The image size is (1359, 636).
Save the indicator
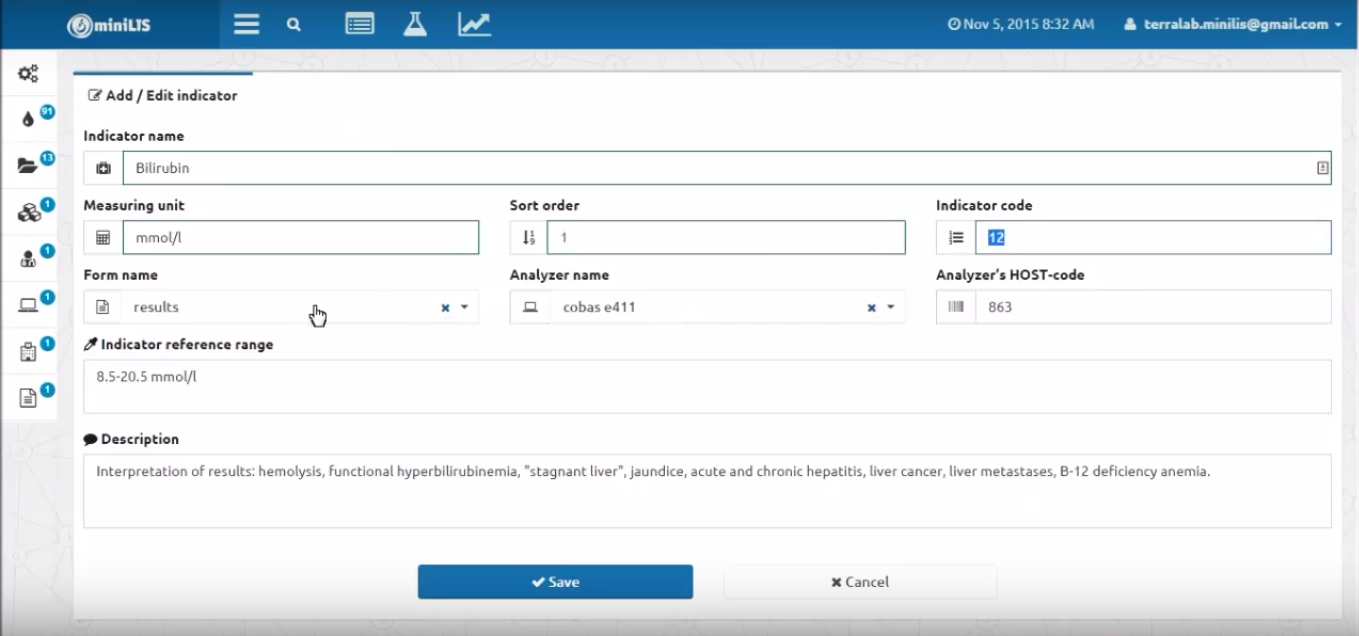pyautogui.click(x=555, y=582)
